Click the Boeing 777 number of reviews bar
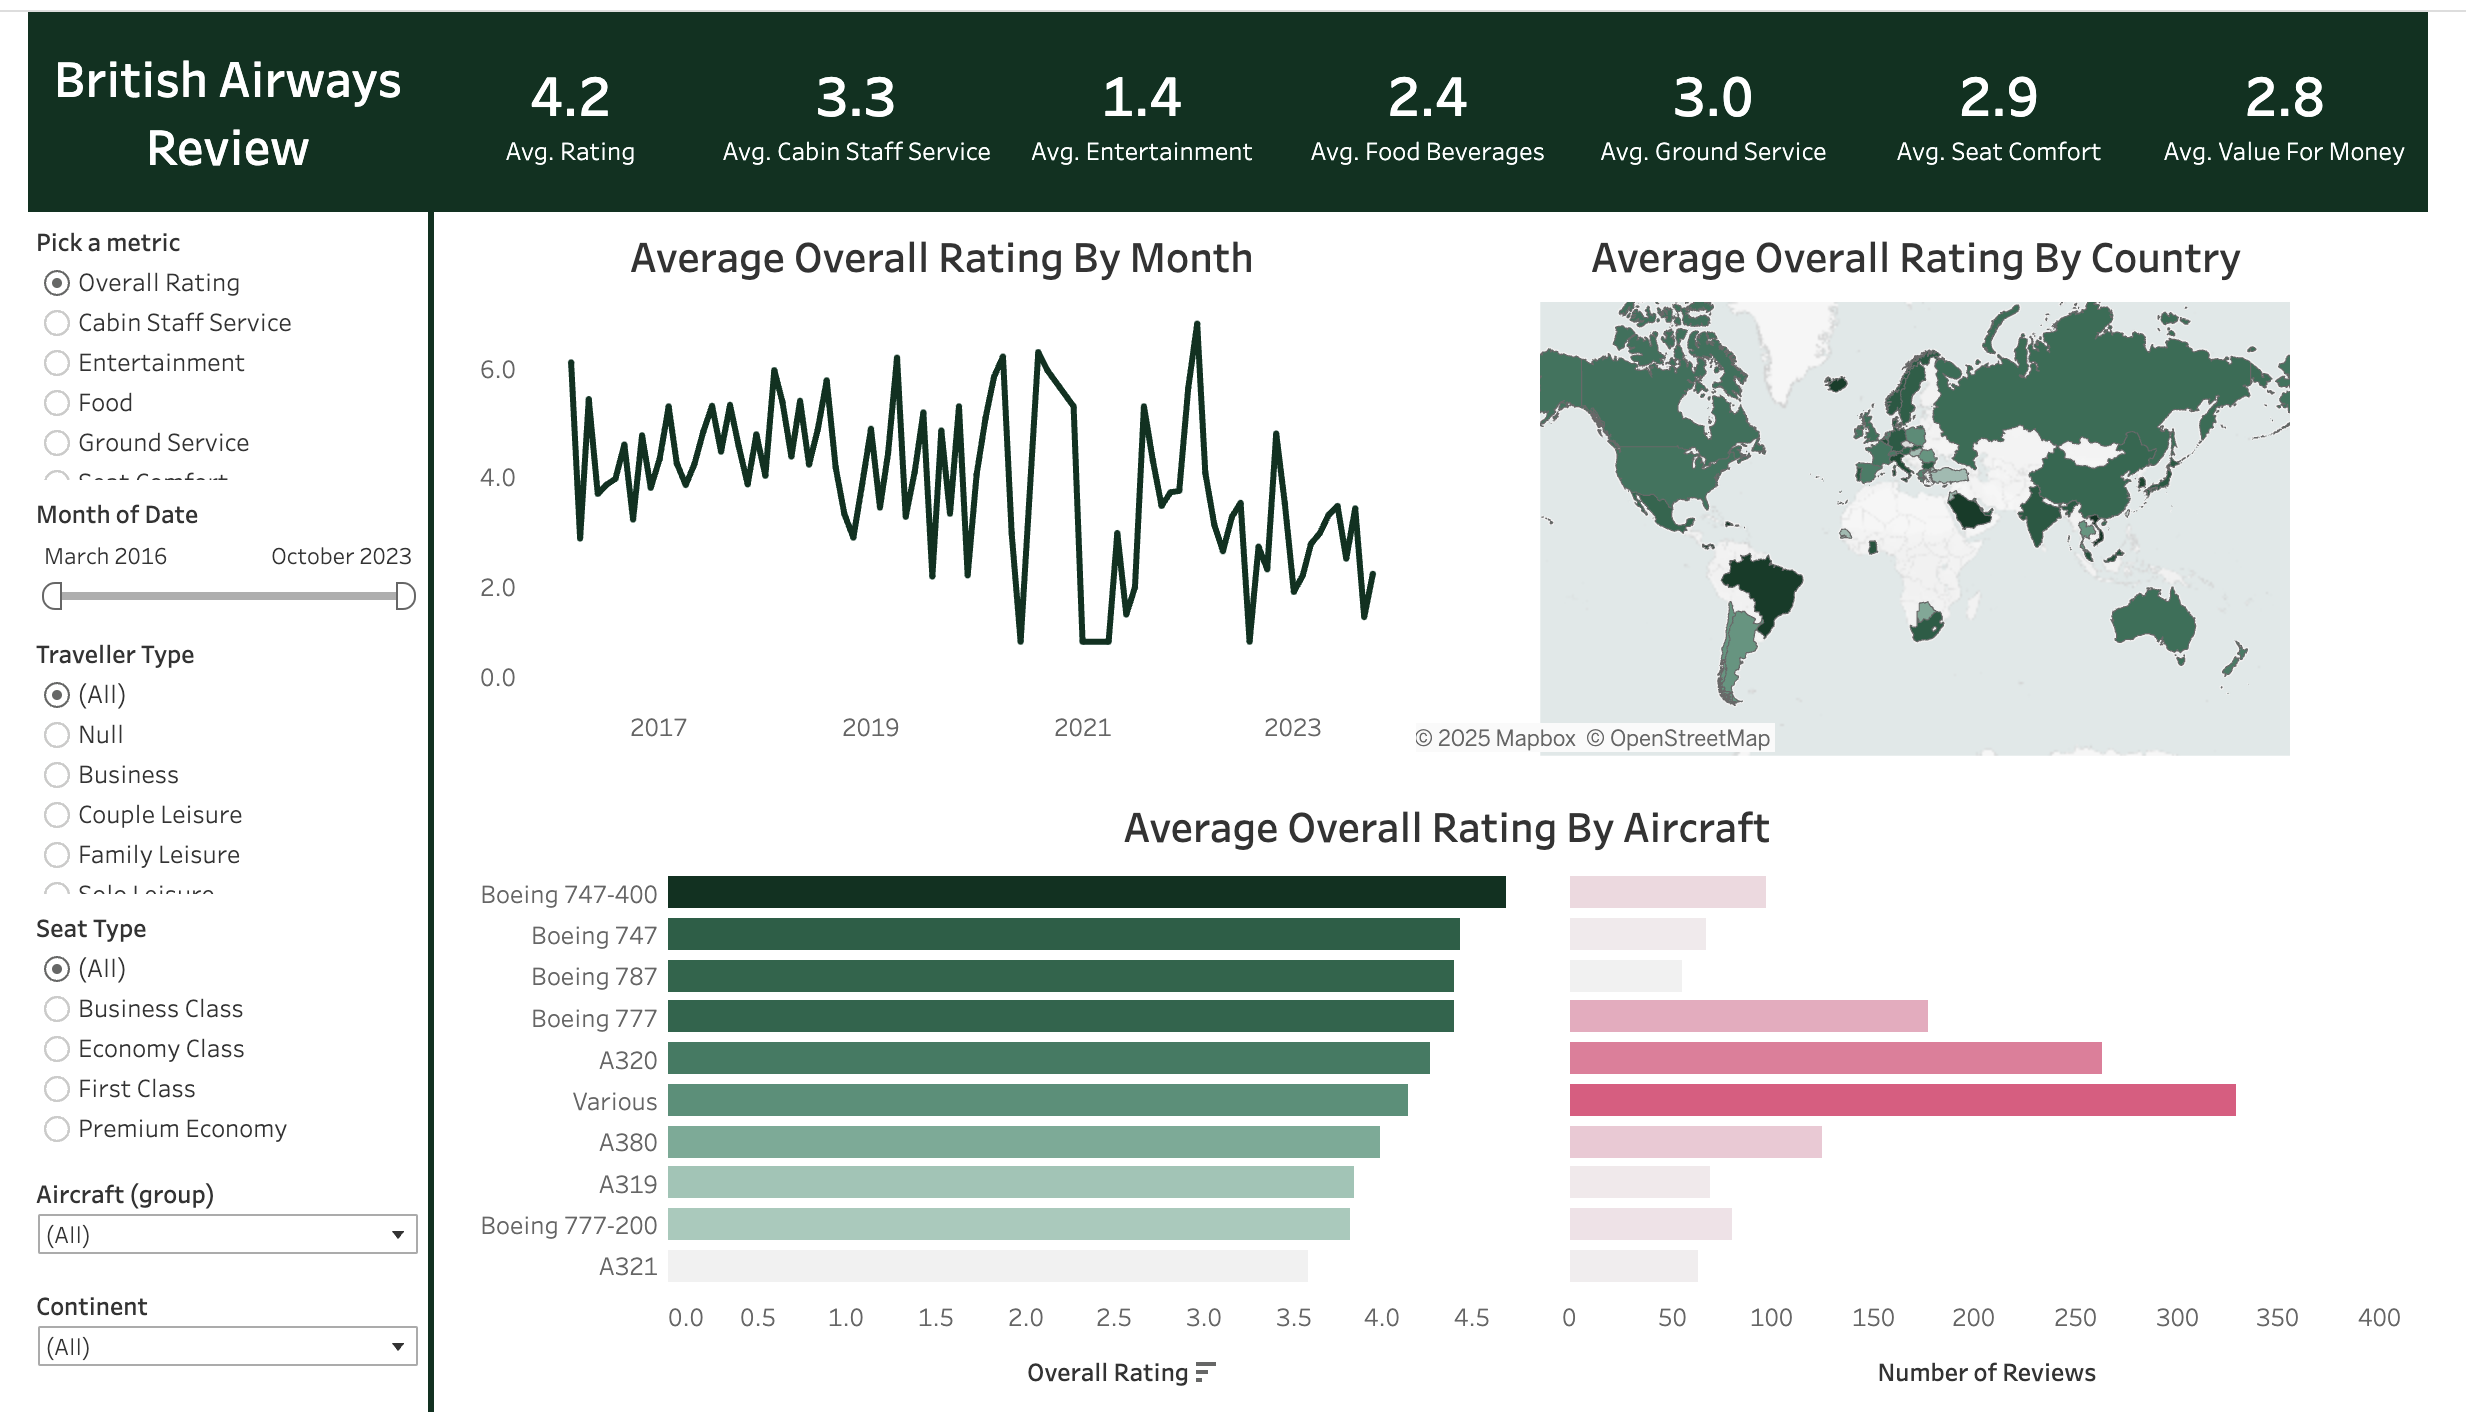This screenshot has width=2466, height=1412. pos(1749,1016)
